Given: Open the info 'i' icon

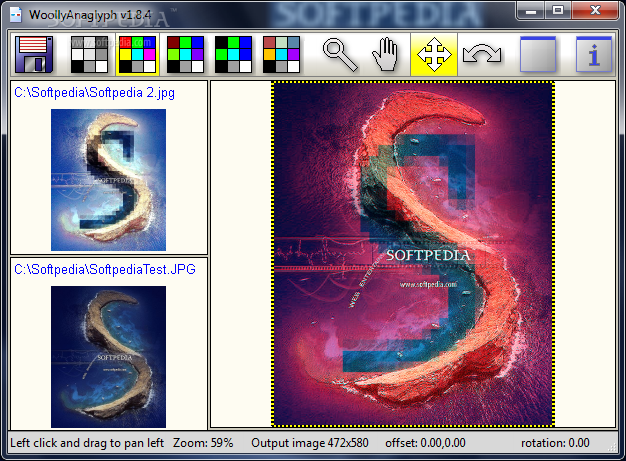Looking at the screenshot, I should 594,54.
